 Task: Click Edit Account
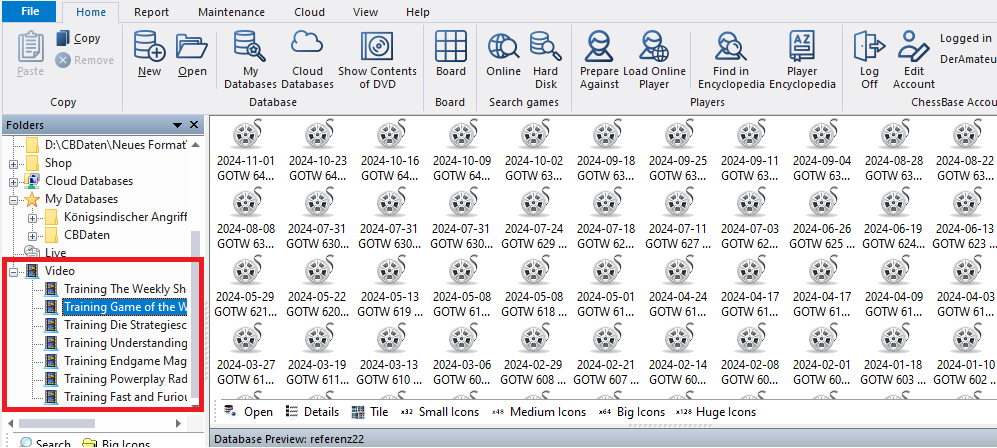pos(914,60)
